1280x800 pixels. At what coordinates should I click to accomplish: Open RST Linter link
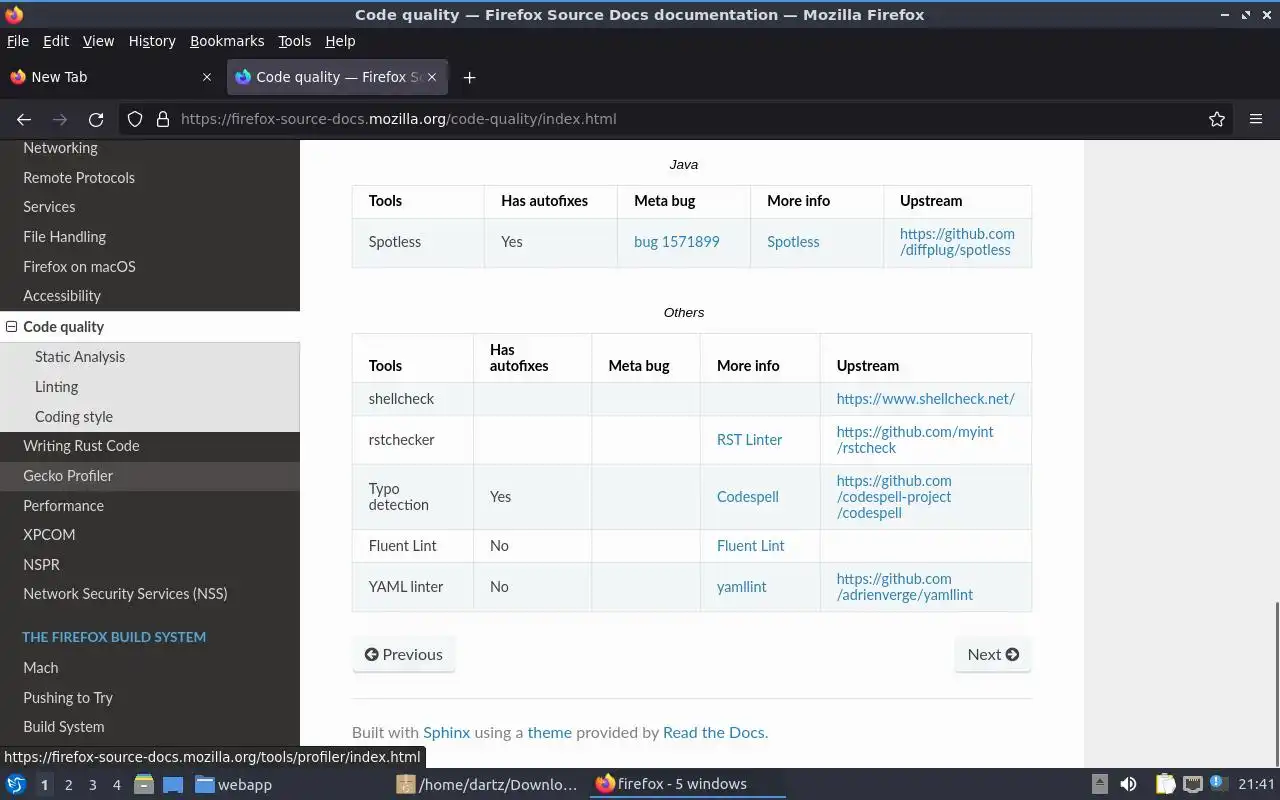point(749,440)
